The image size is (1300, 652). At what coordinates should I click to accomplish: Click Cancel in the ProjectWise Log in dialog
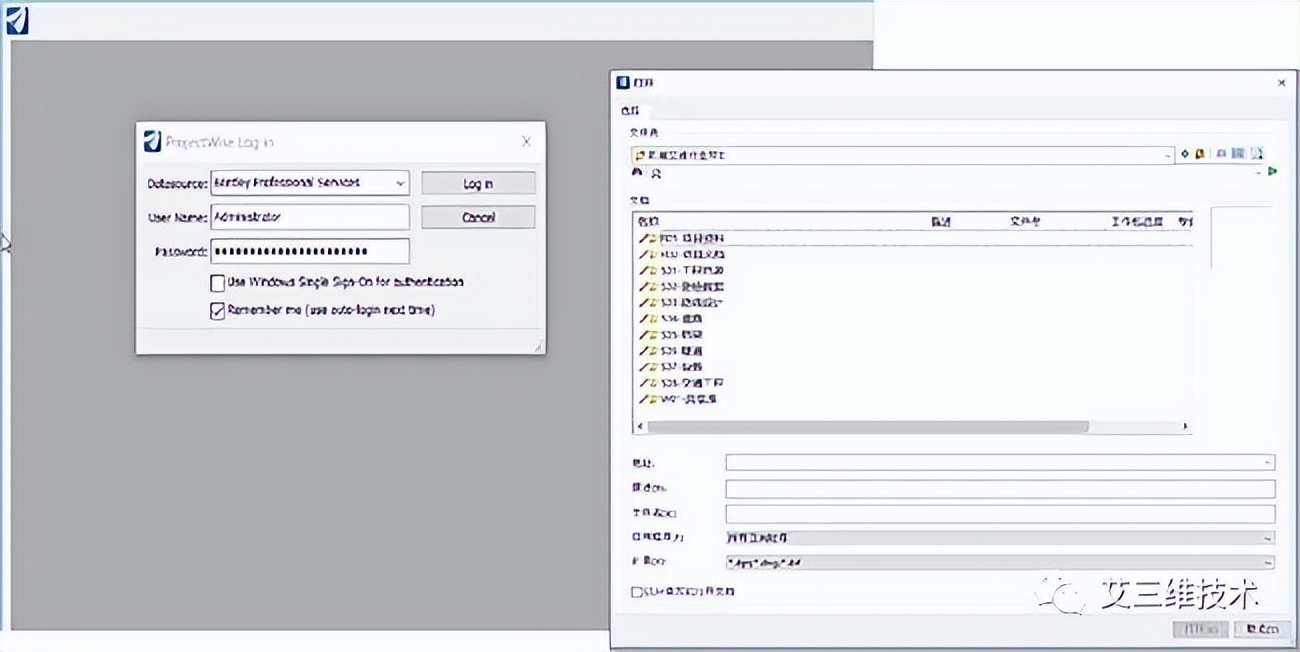[x=478, y=217]
